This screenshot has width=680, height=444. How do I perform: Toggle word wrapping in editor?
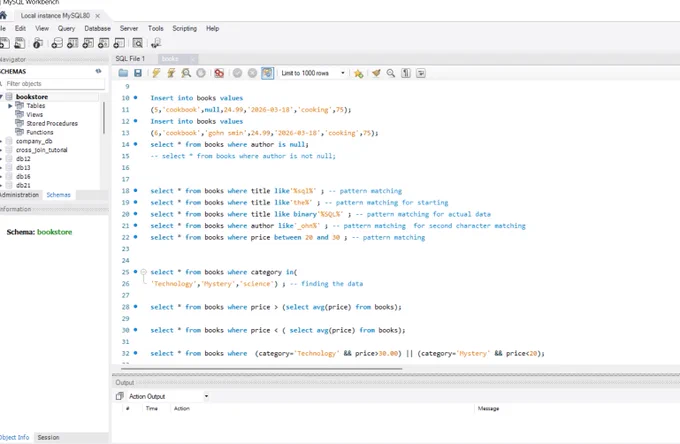click(x=421, y=73)
